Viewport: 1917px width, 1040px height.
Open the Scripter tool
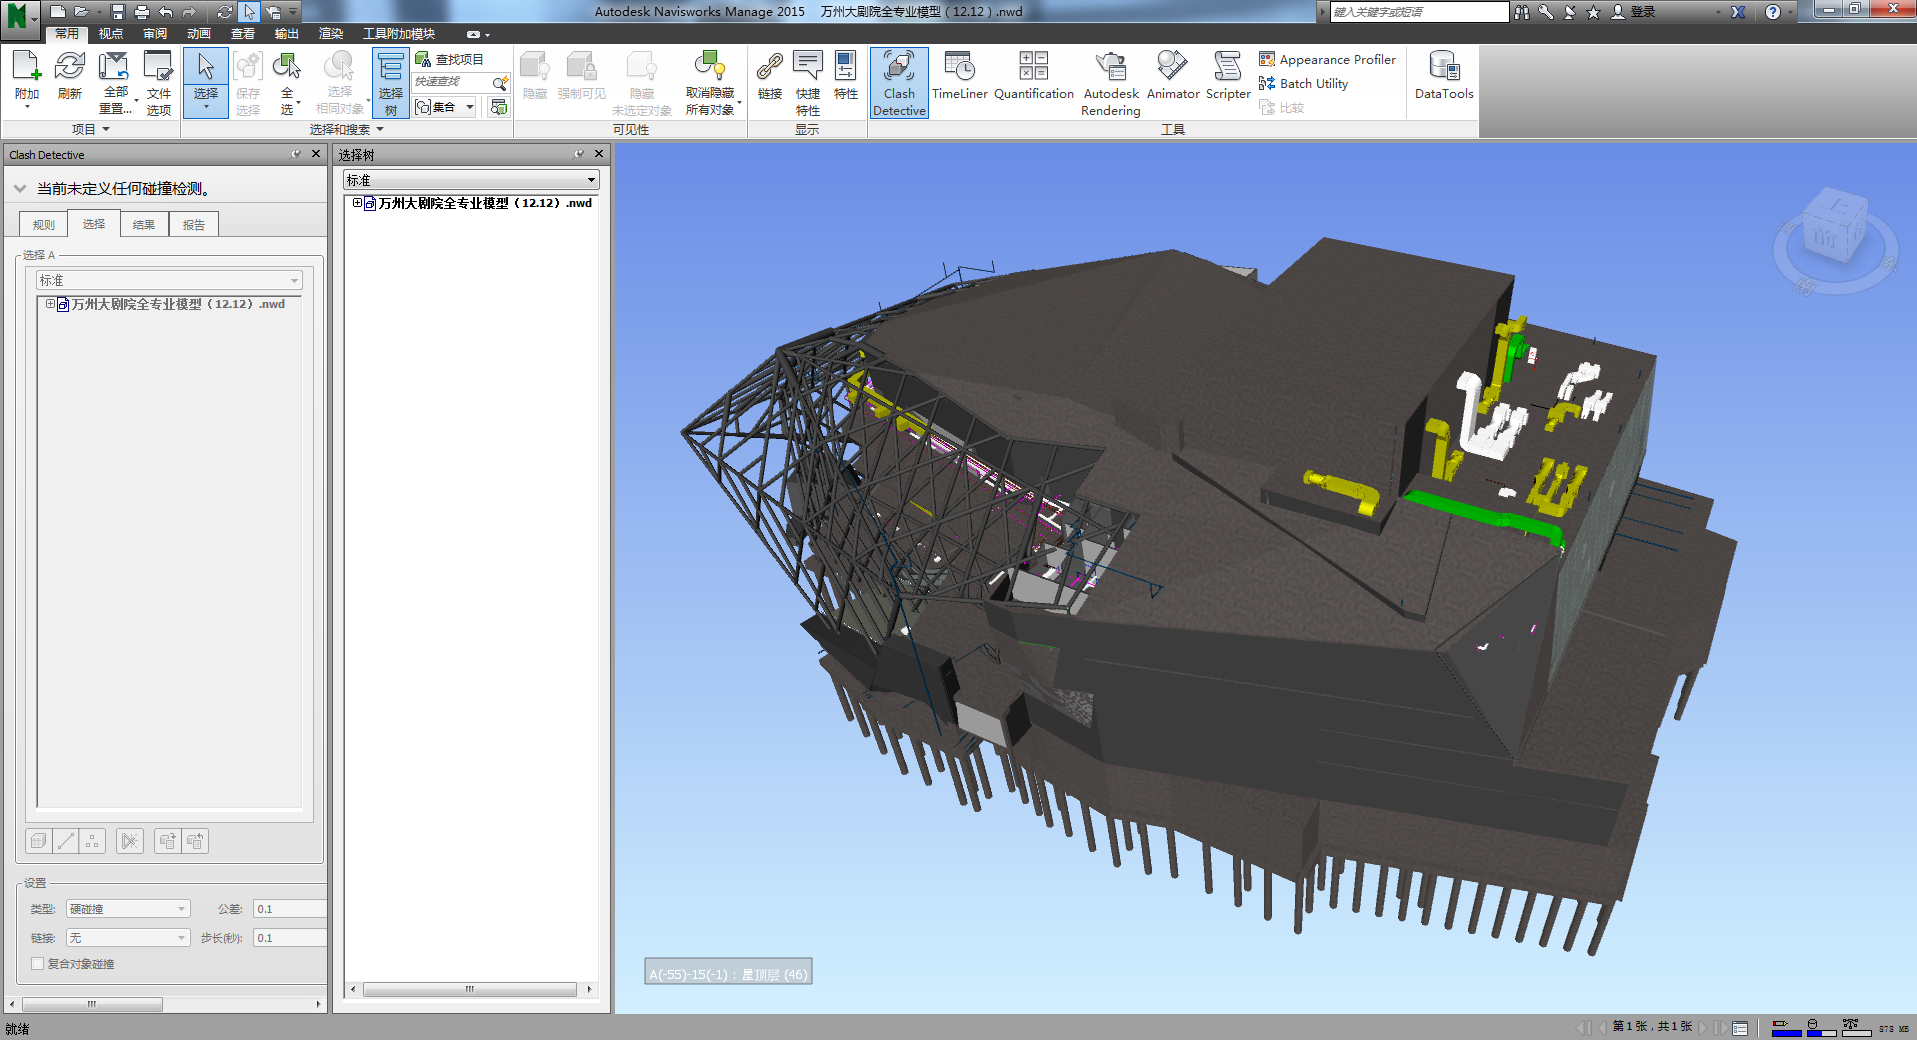point(1227,76)
